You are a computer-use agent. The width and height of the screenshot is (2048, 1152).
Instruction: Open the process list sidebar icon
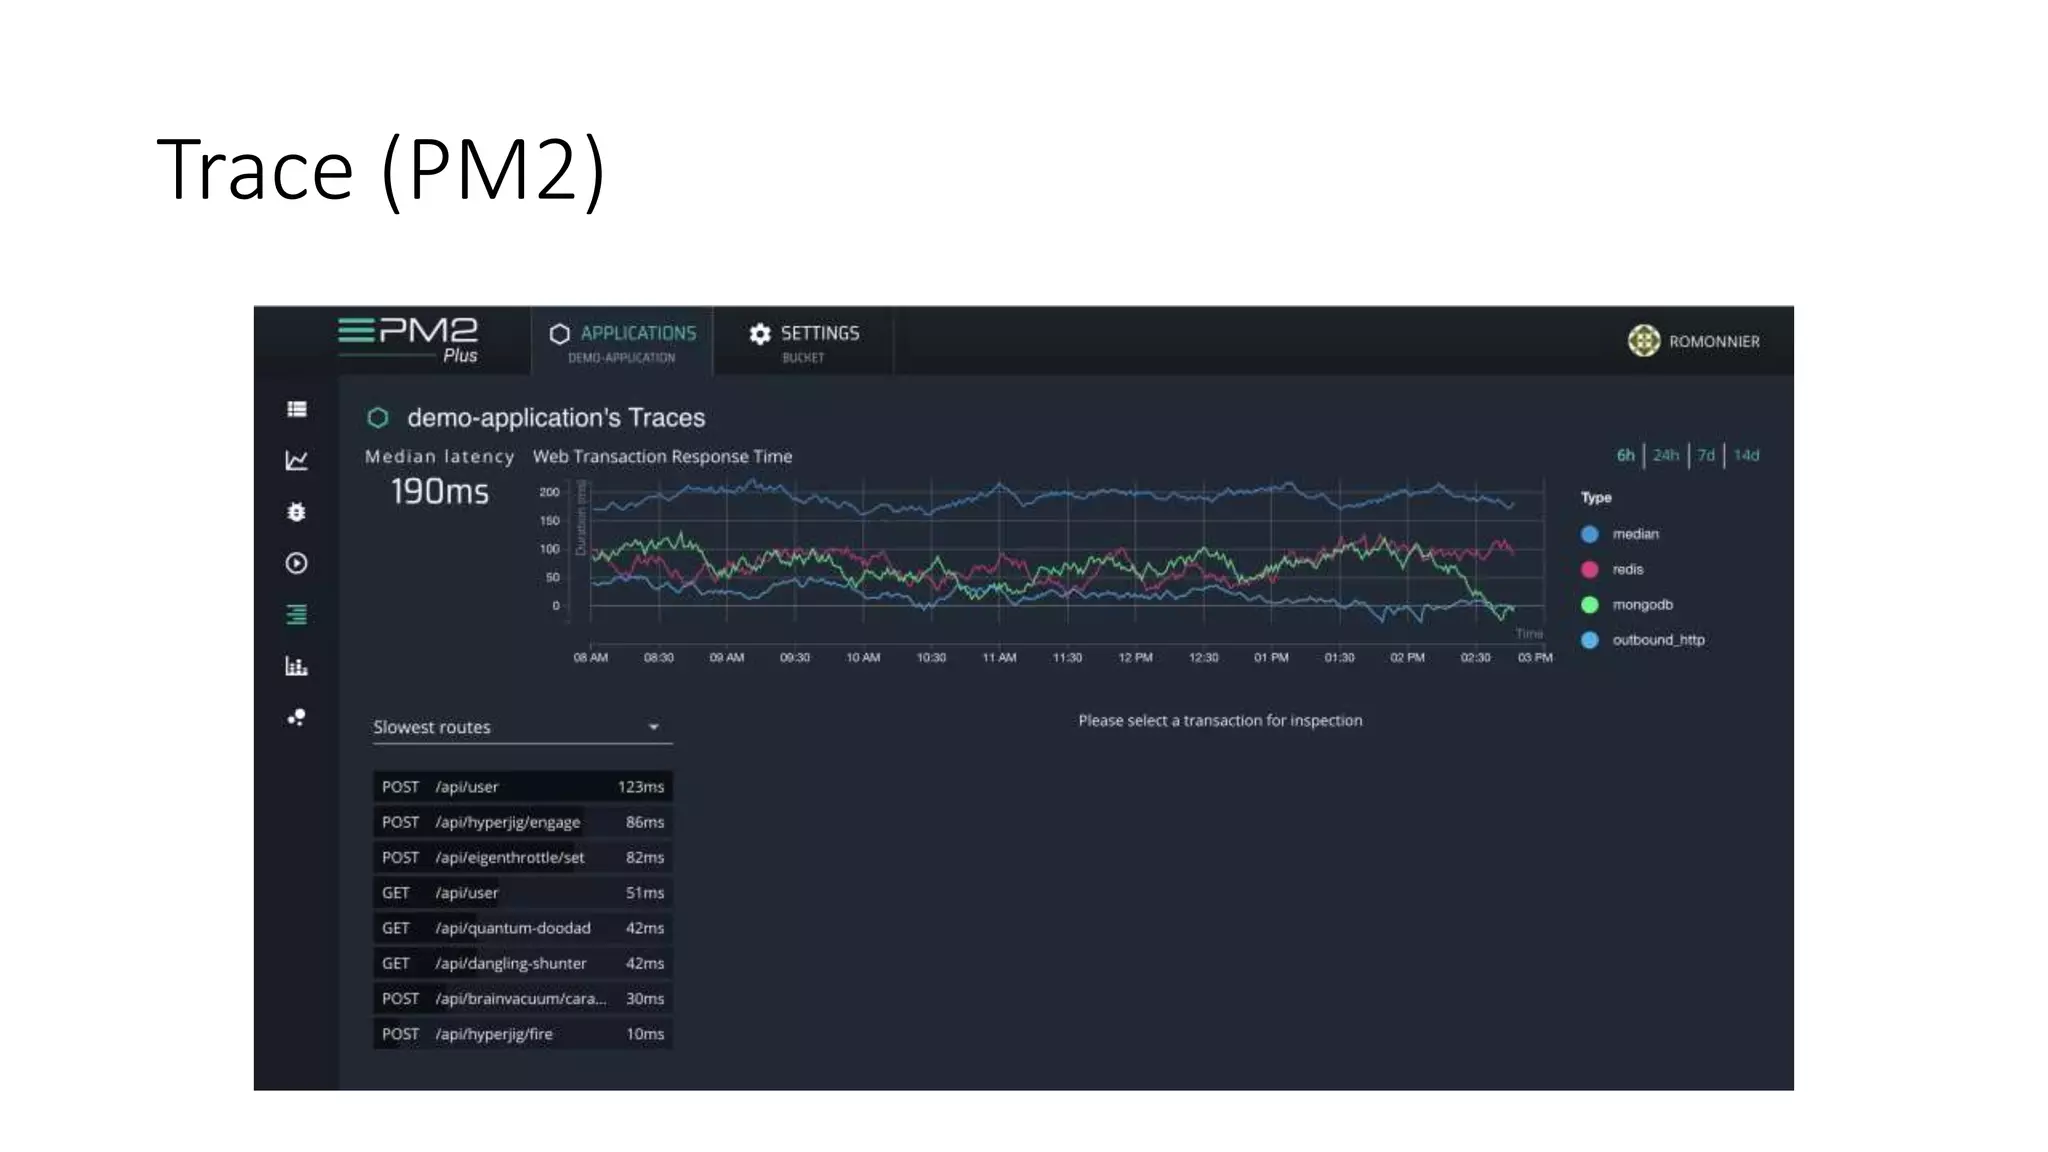(x=296, y=409)
